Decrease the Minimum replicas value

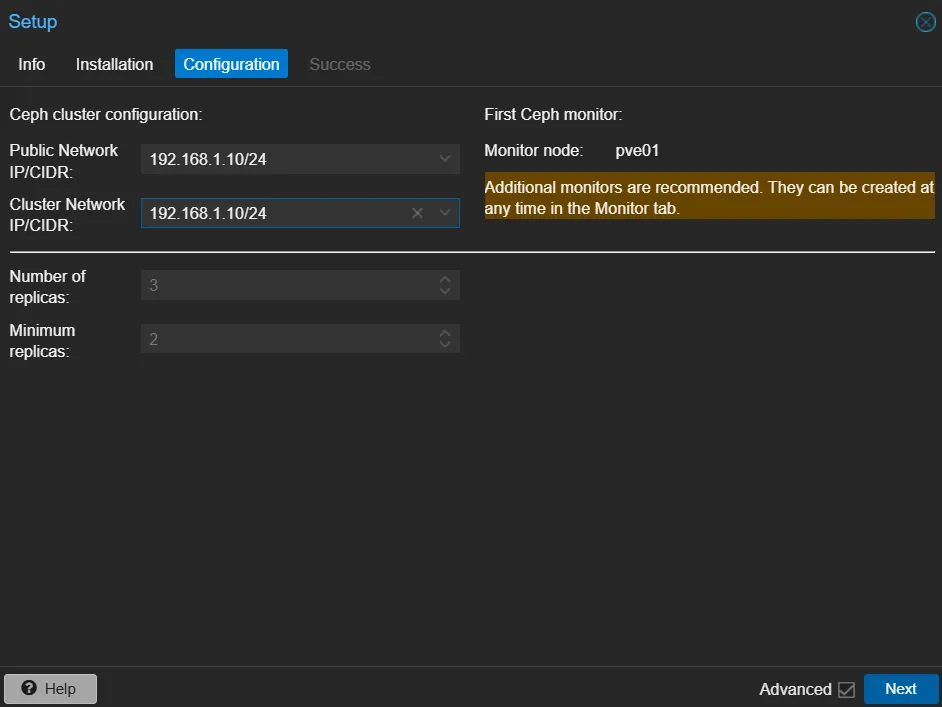click(445, 345)
